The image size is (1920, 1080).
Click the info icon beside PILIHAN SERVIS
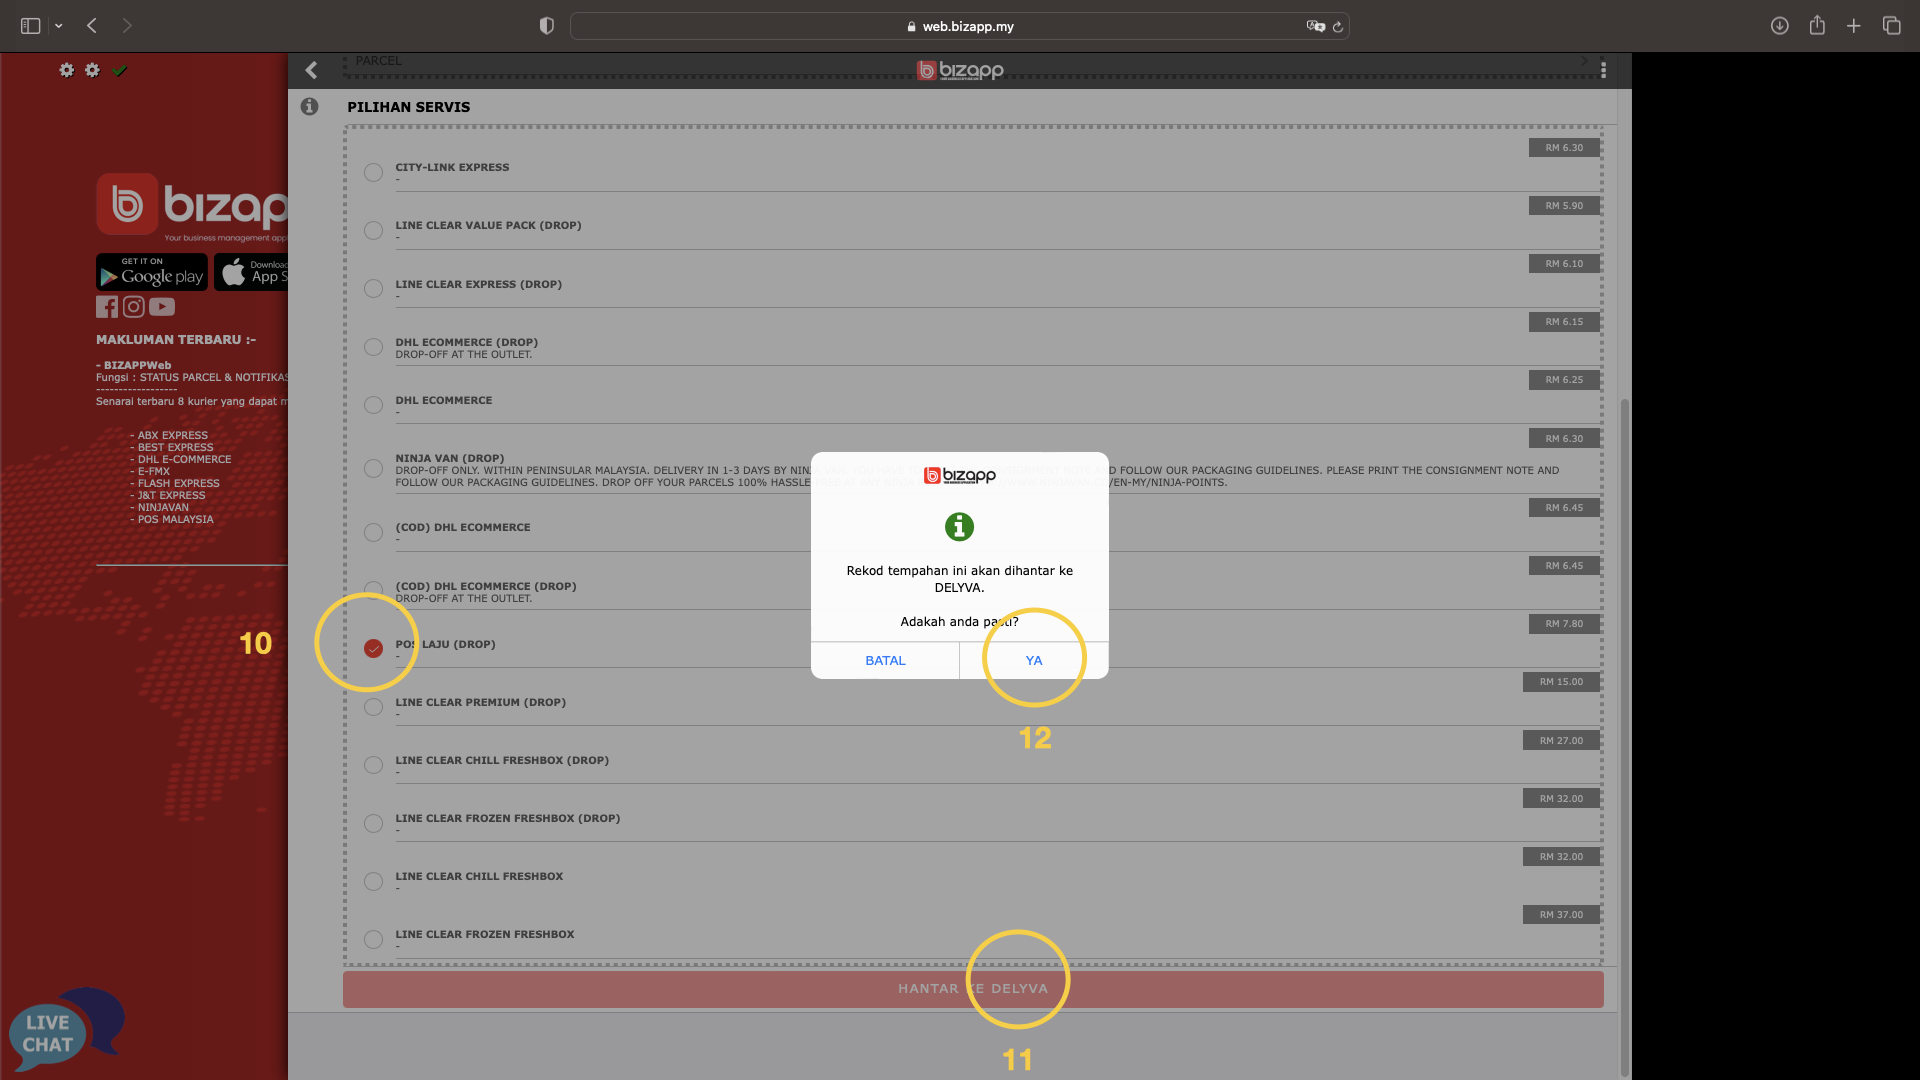click(309, 106)
